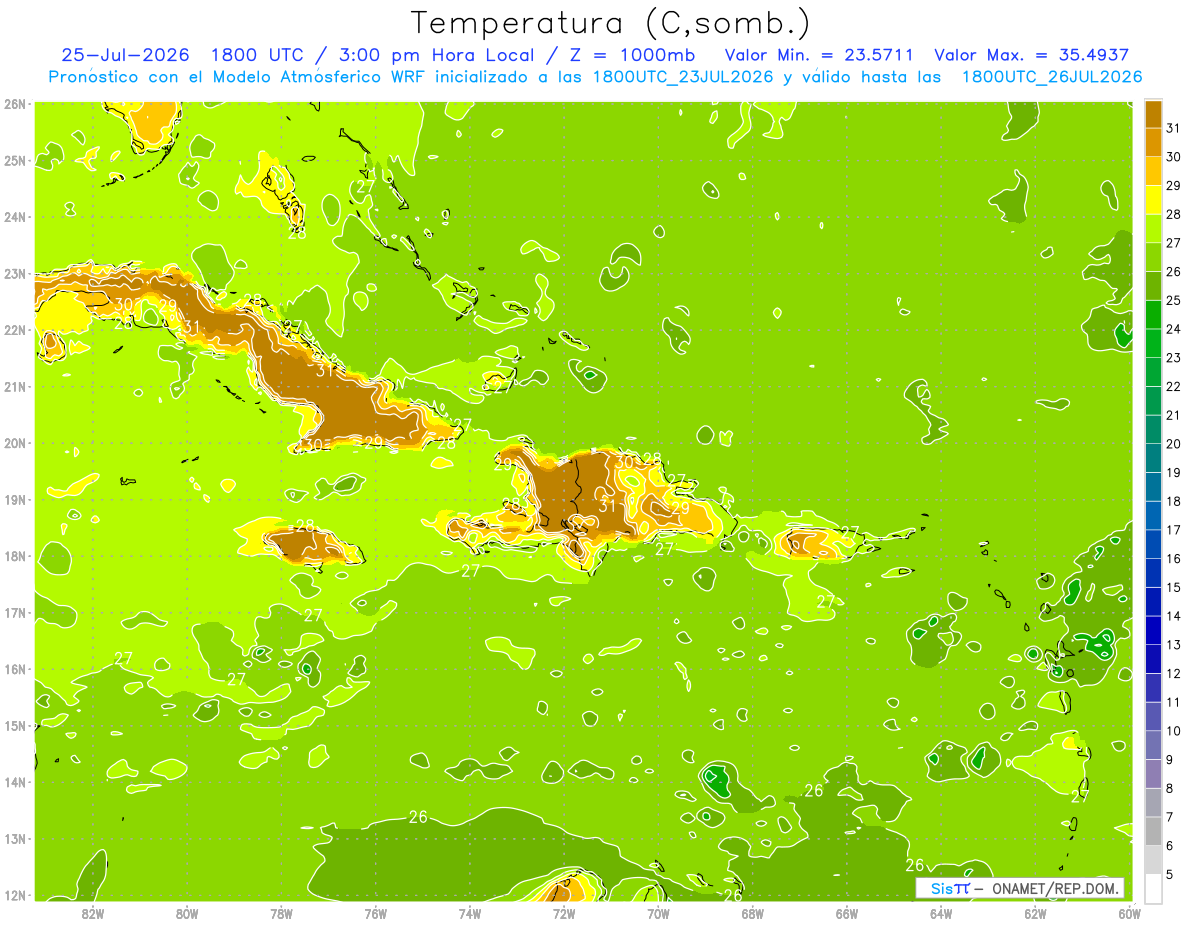Viewport: 1200px width, 927px height.
Task: Click the '66W' longitude axis label
Action: (x=847, y=913)
